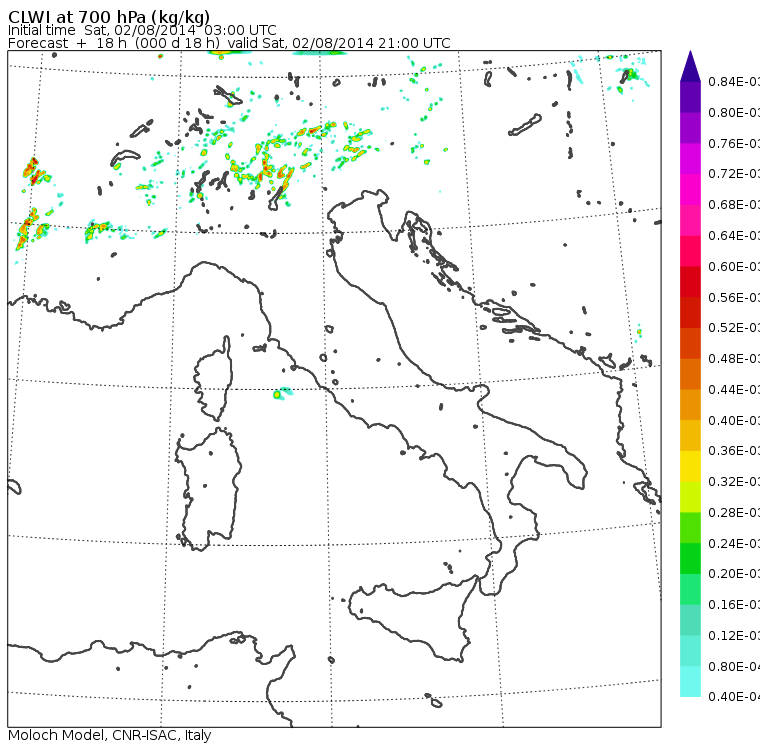The width and height of the screenshot is (760, 749).
Task: Click the 0.44E-03 colorbar label
Action: point(734,390)
